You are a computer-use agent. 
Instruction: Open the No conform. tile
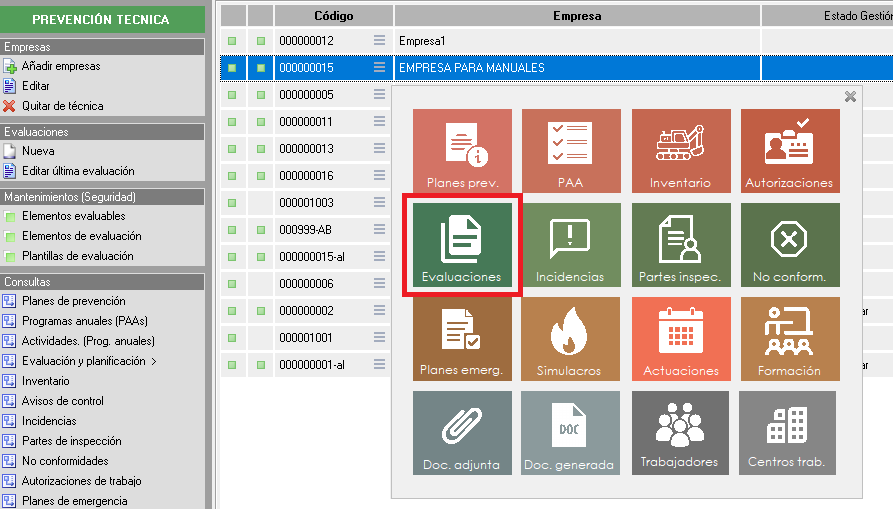pyautogui.click(x=789, y=246)
